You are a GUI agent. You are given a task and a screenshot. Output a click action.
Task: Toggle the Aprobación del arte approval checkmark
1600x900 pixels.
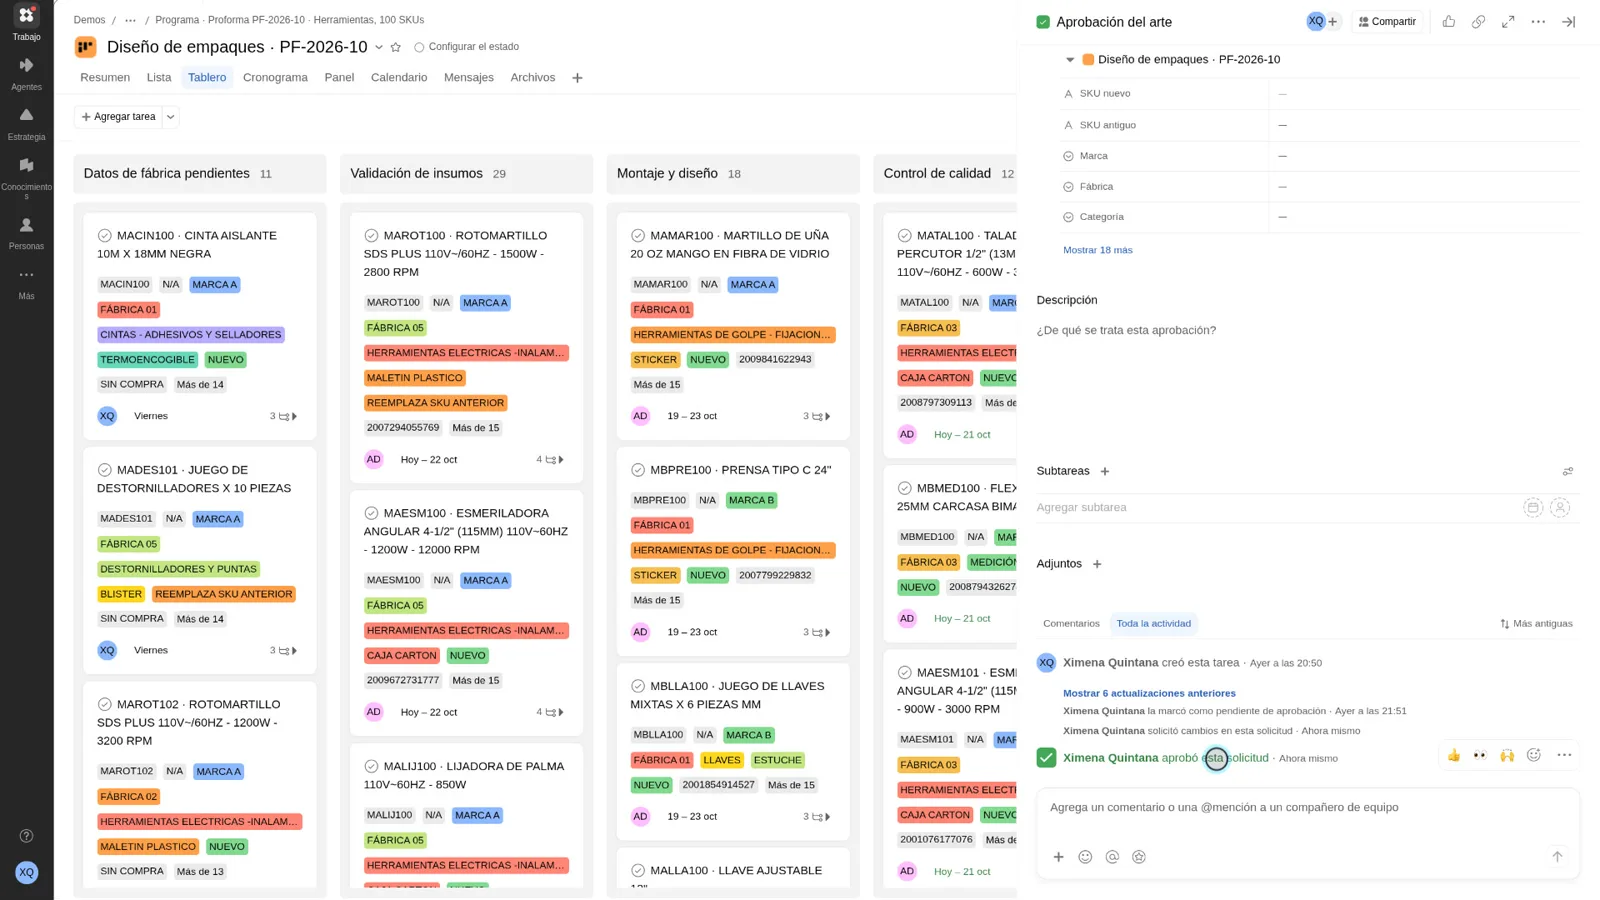(x=1043, y=22)
